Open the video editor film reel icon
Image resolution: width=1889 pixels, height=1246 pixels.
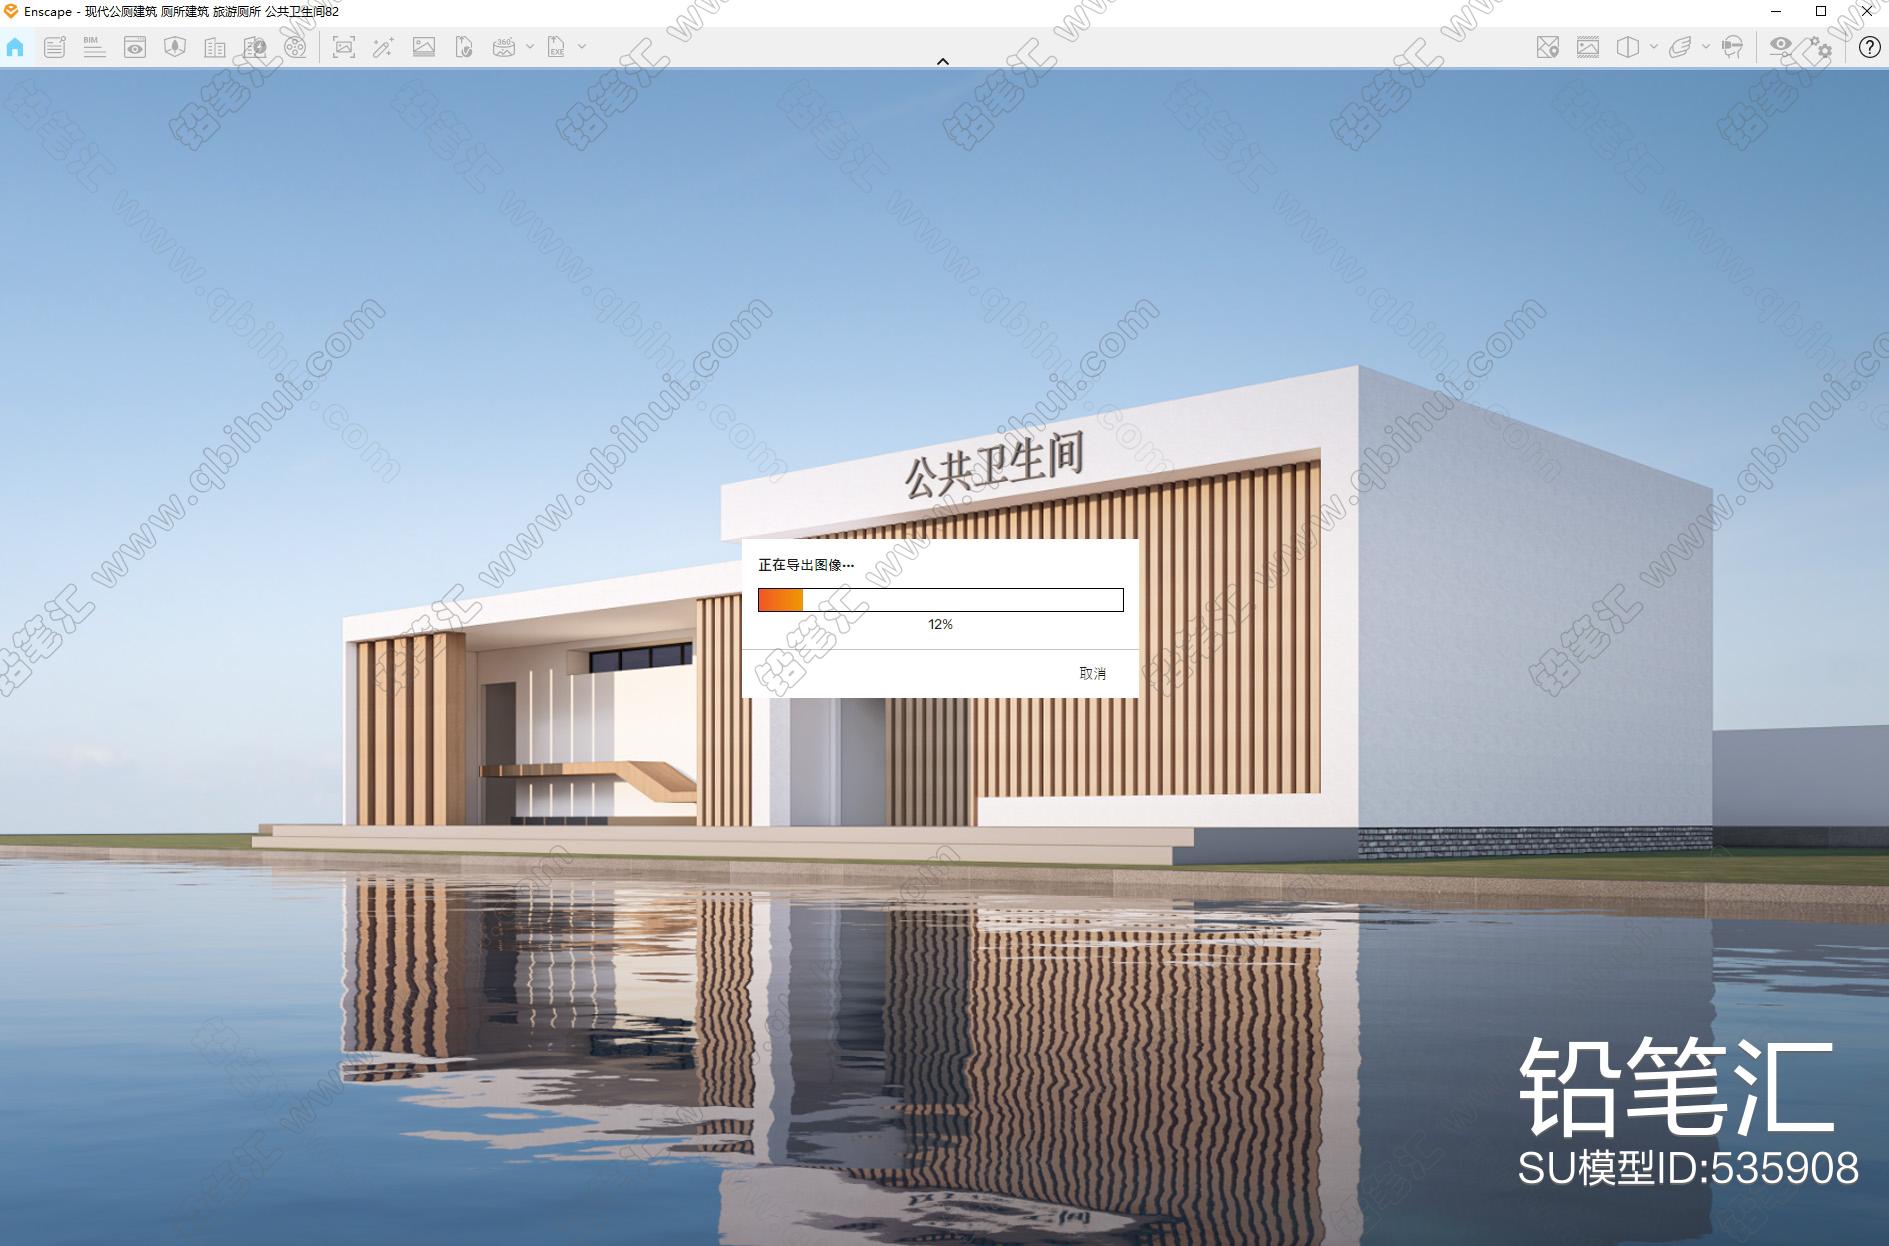point(295,47)
